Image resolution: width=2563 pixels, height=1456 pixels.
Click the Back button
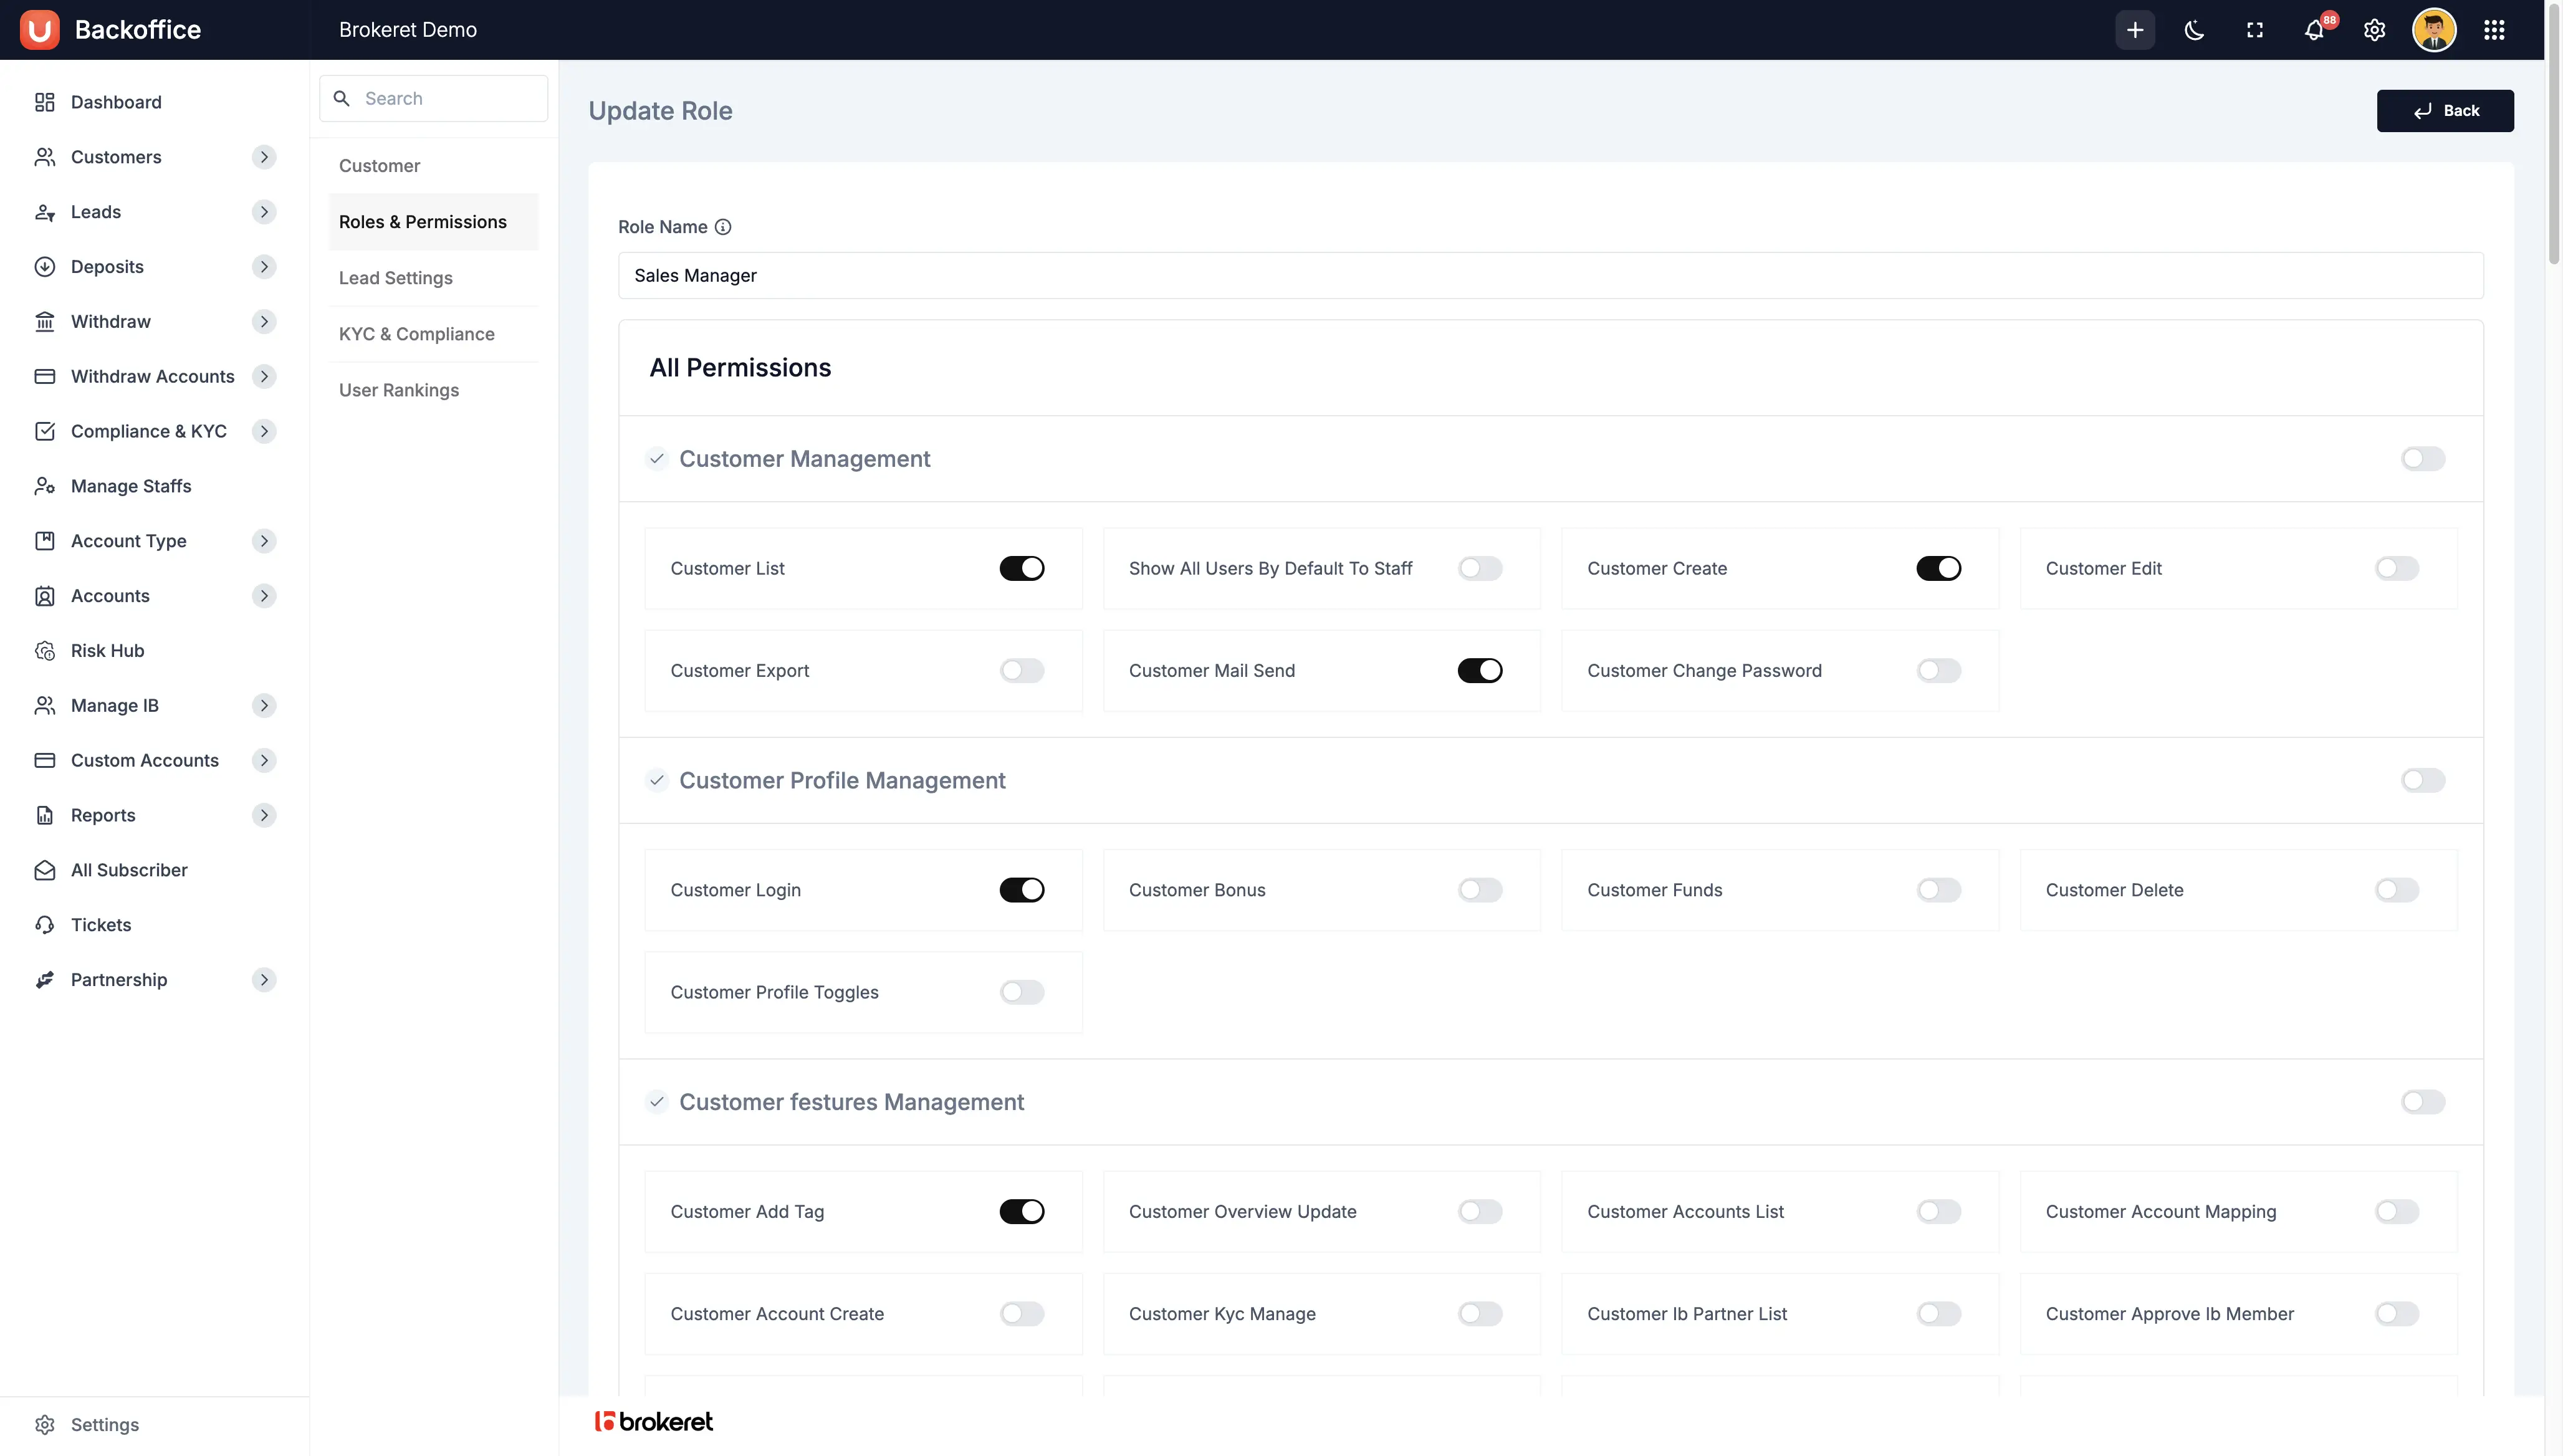2445,110
